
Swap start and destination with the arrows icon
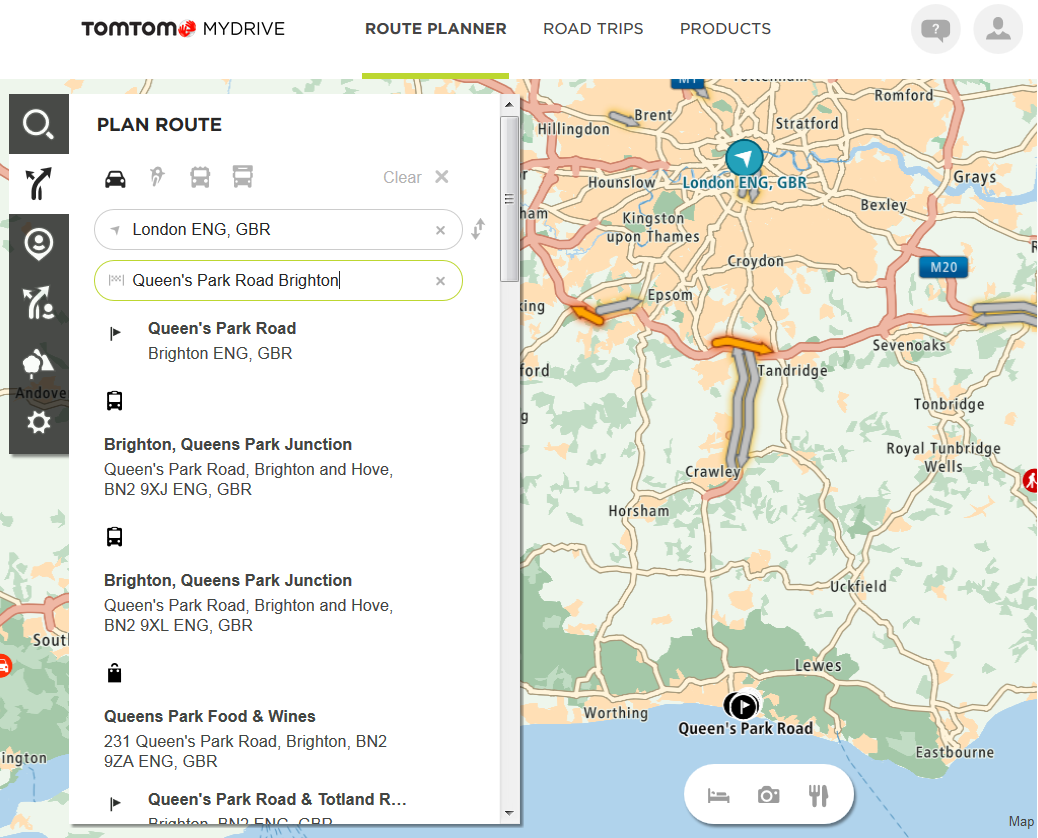[x=478, y=229]
